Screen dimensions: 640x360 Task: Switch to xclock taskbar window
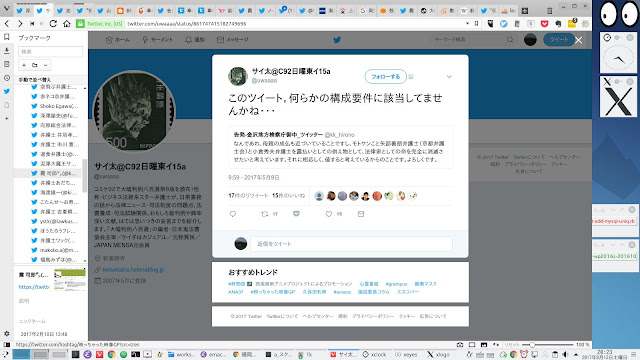click(x=374, y=355)
